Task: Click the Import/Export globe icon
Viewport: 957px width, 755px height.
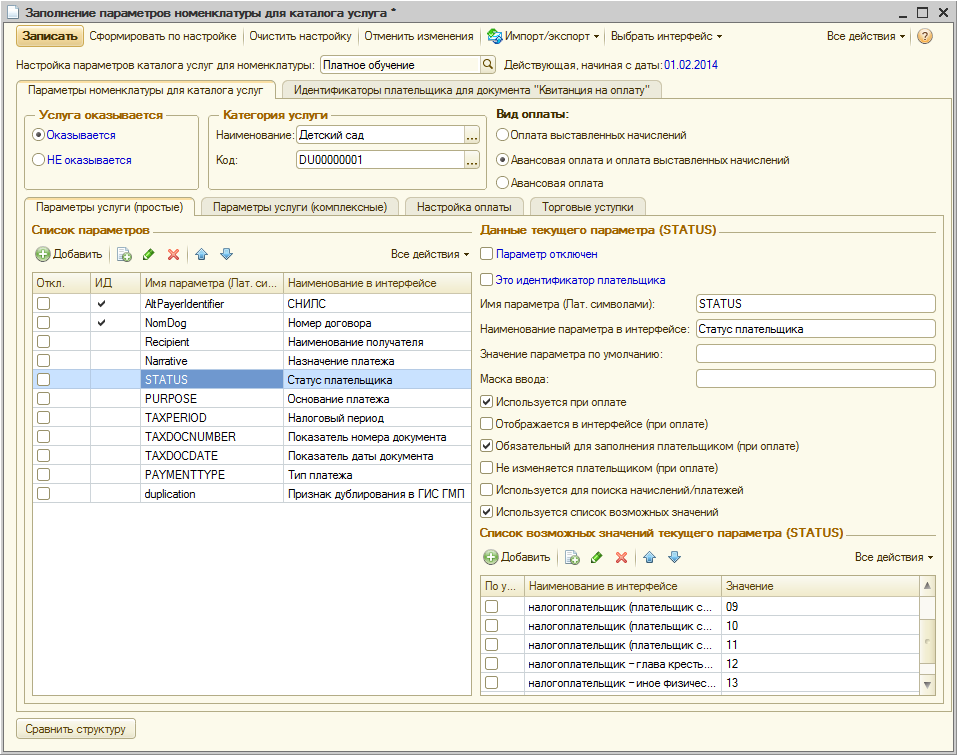Action: [x=494, y=37]
